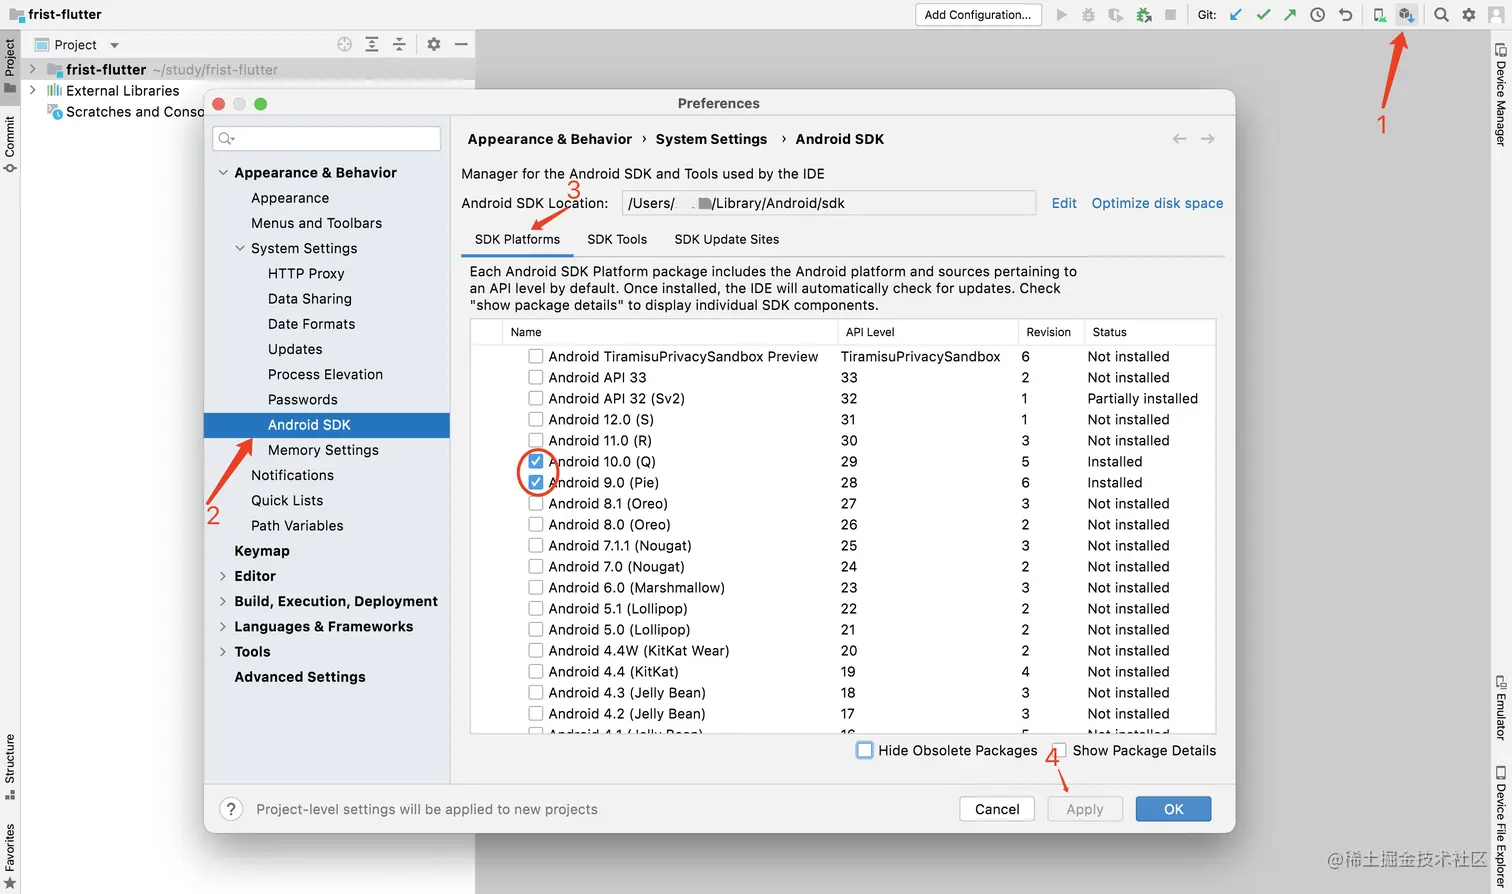Expand the Tools section chevron
1512x894 pixels.
(x=222, y=652)
